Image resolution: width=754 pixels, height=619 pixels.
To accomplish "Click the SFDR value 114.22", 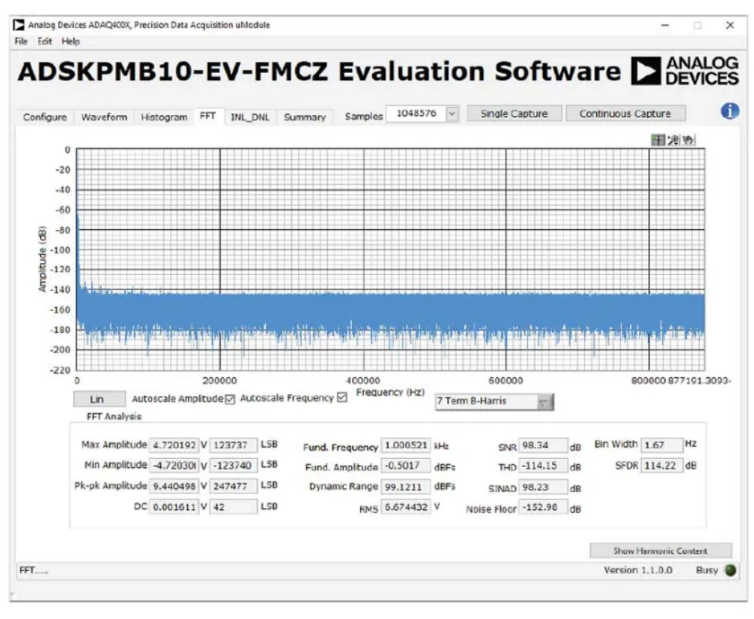I will pyautogui.click(x=662, y=466).
